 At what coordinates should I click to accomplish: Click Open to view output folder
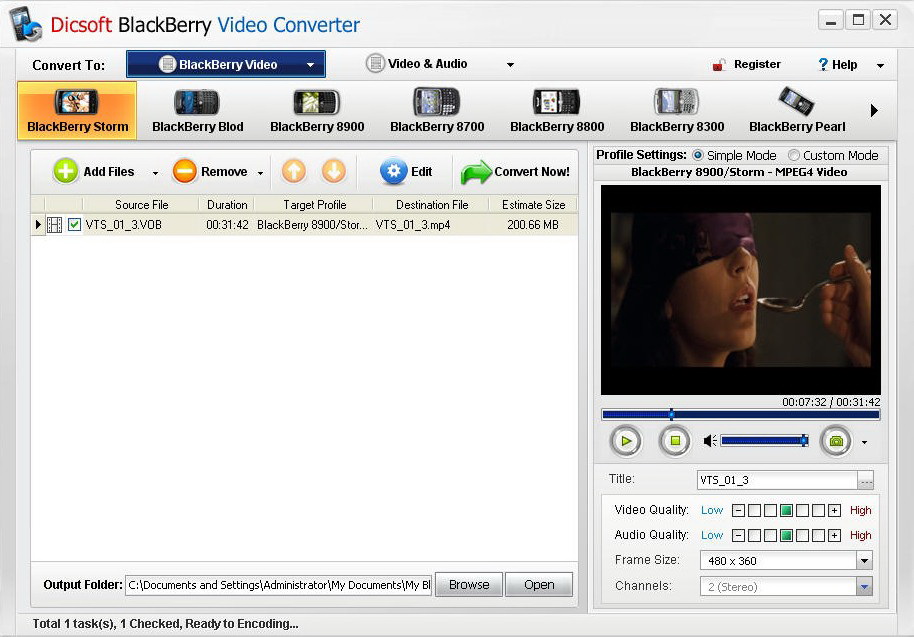click(539, 585)
